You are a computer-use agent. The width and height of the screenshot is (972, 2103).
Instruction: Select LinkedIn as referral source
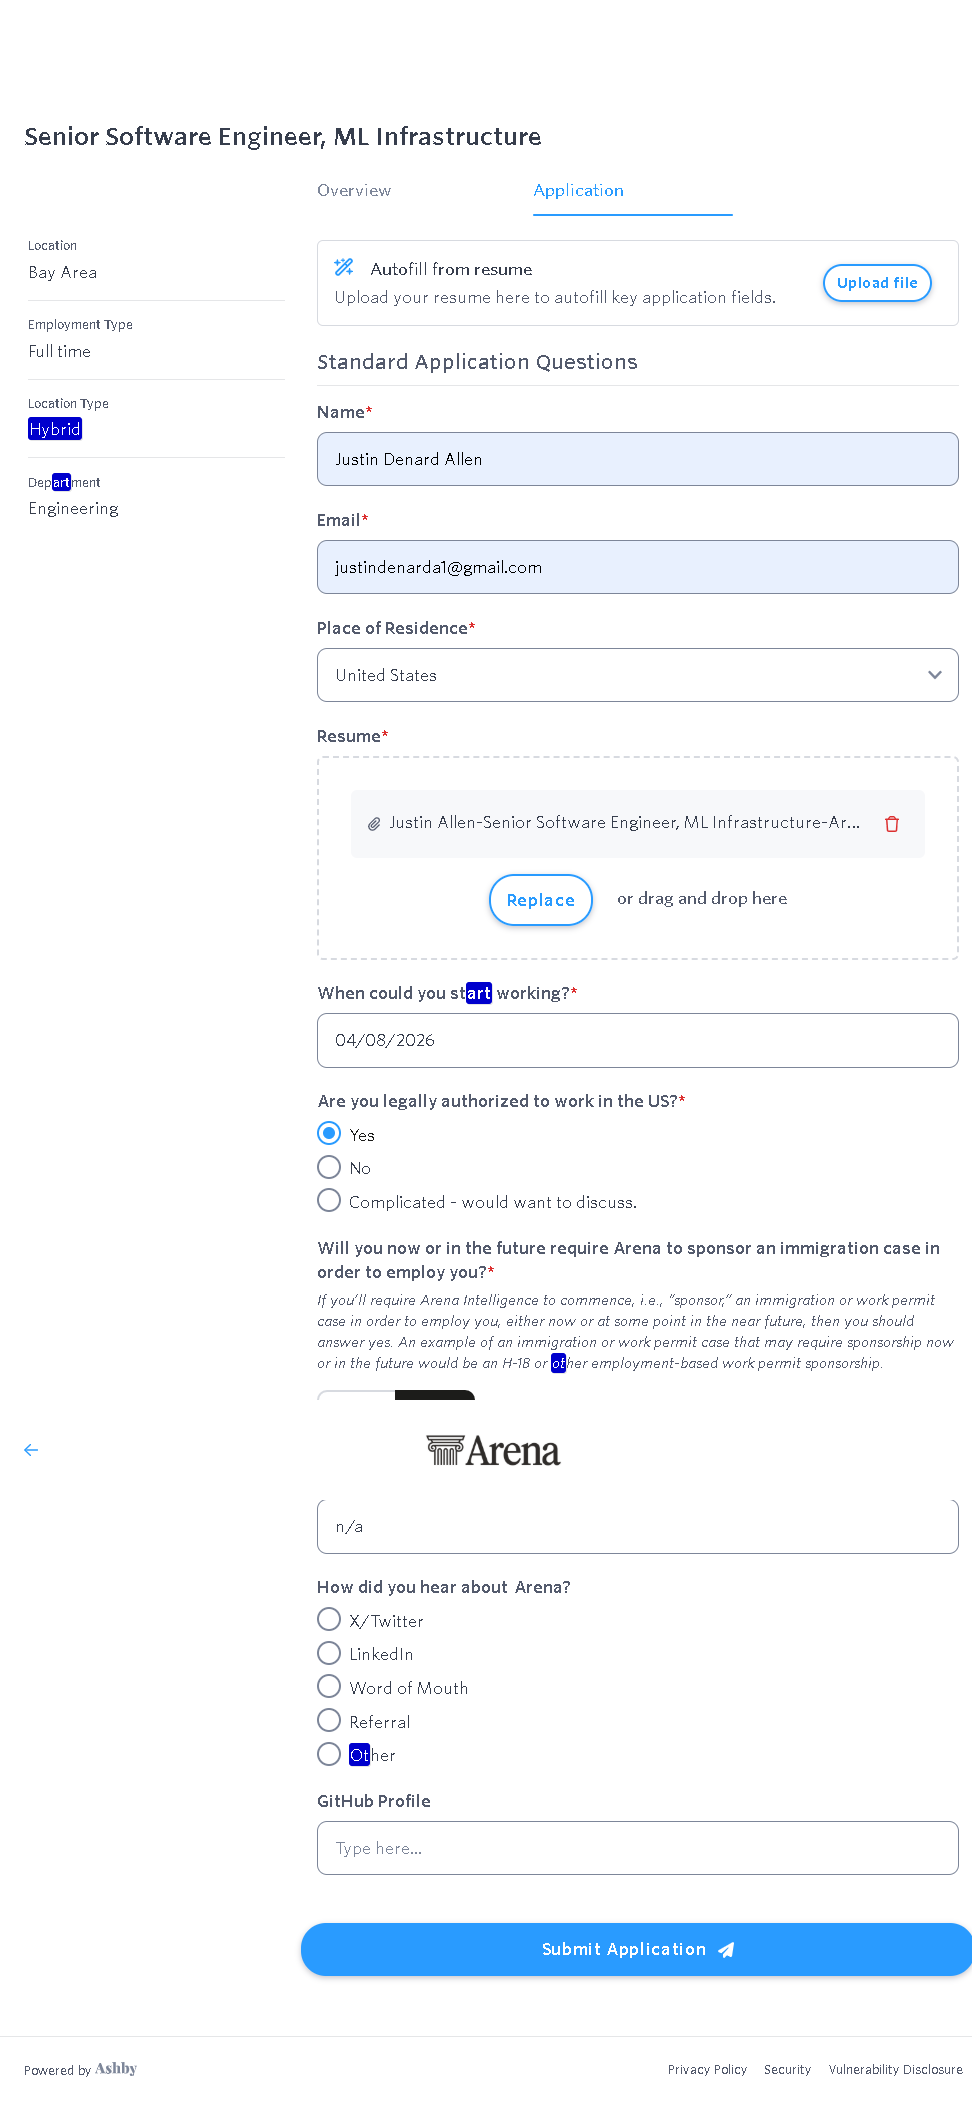pyautogui.click(x=329, y=1654)
